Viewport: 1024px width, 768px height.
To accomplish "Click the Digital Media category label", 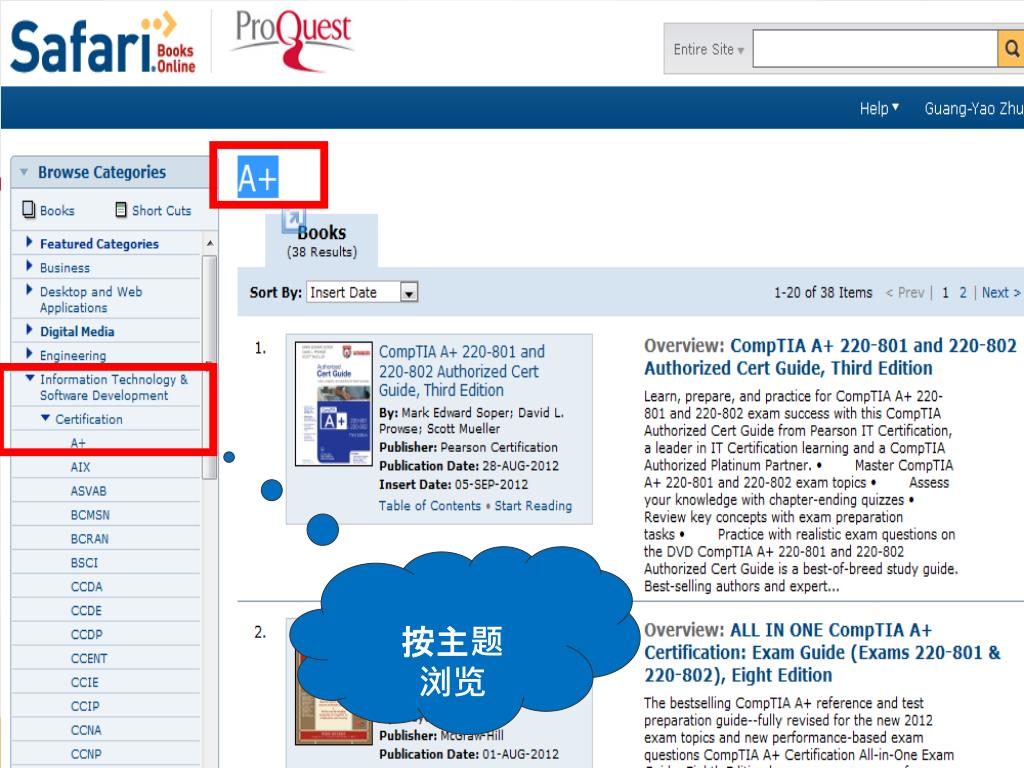I will pyautogui.click(x=77, y=332).
